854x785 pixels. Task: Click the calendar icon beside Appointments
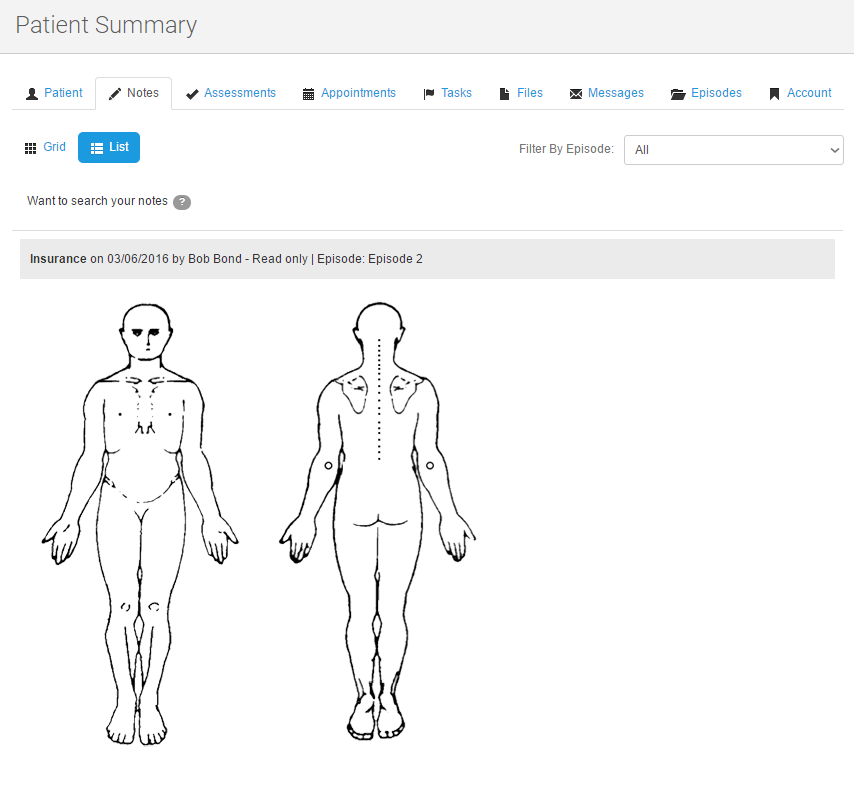pyautogui.click(x=308, y=94)
